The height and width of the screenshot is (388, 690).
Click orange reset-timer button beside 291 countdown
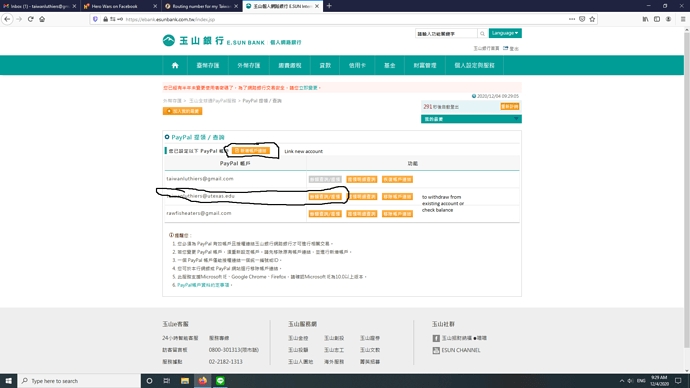tap(510, 106)
